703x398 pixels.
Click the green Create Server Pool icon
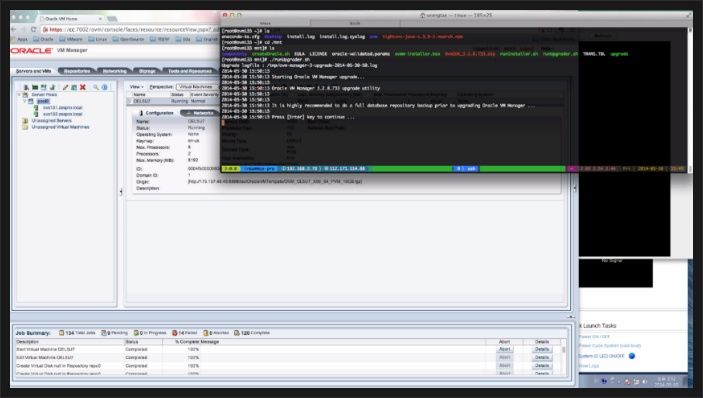click(35, 87)
